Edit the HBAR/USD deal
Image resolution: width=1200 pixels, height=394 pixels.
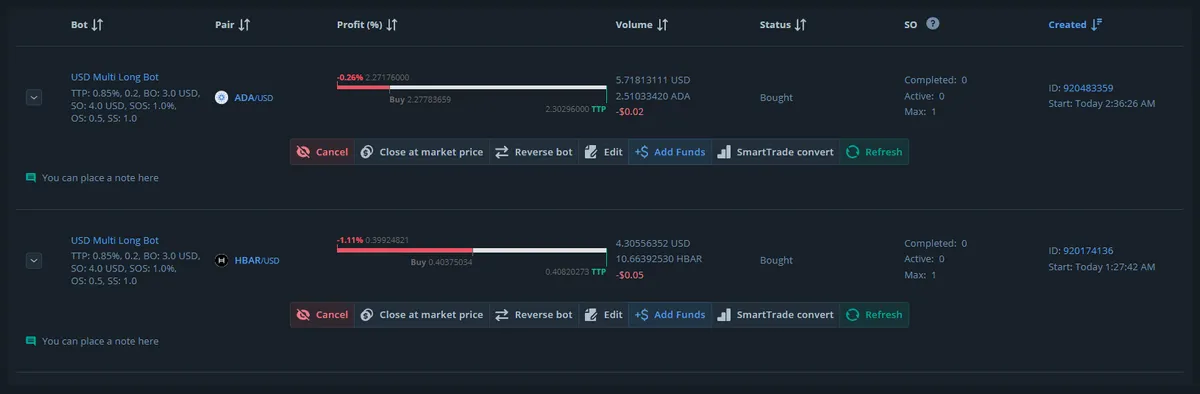tap(603, 315)
